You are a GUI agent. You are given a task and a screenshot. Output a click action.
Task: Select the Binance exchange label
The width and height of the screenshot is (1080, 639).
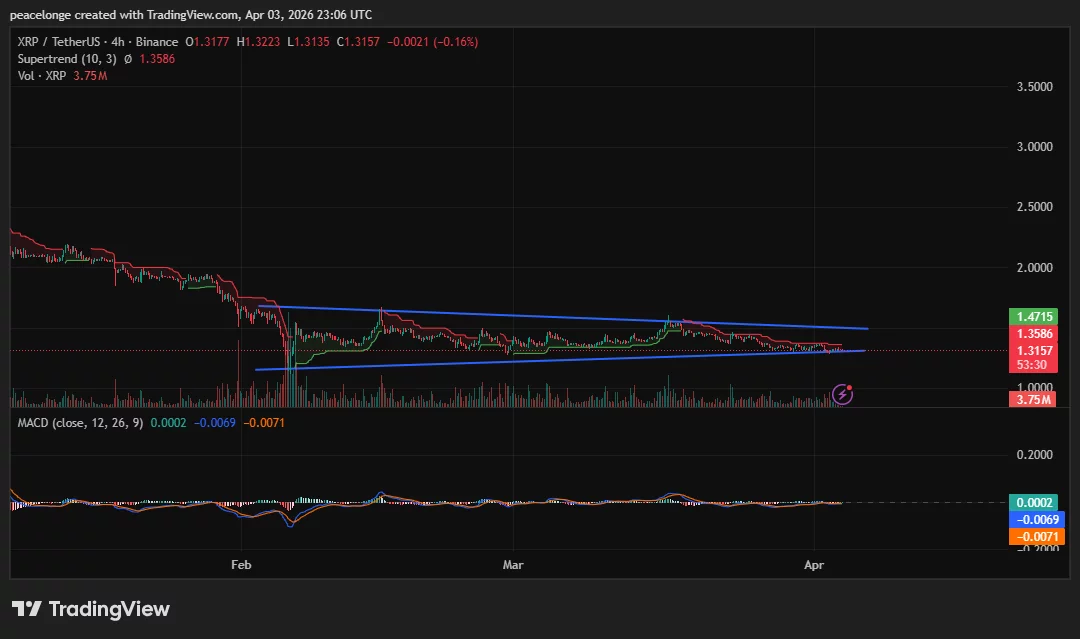point(155,41)
